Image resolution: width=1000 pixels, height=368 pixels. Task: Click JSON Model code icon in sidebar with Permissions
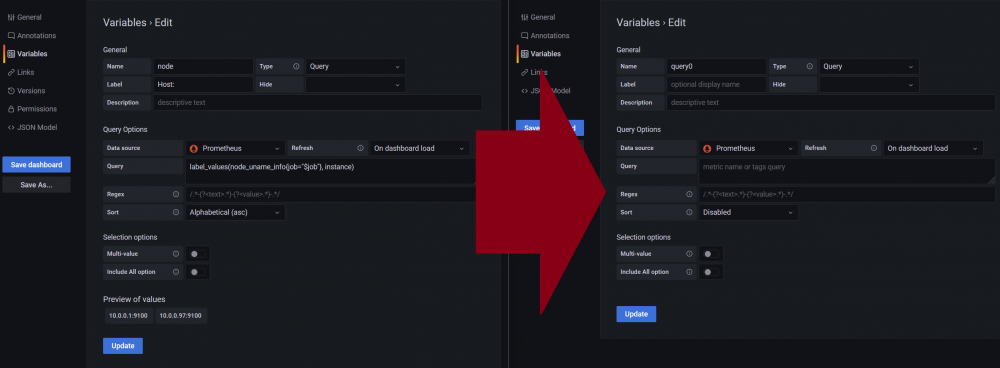click(x=11, y=128)
